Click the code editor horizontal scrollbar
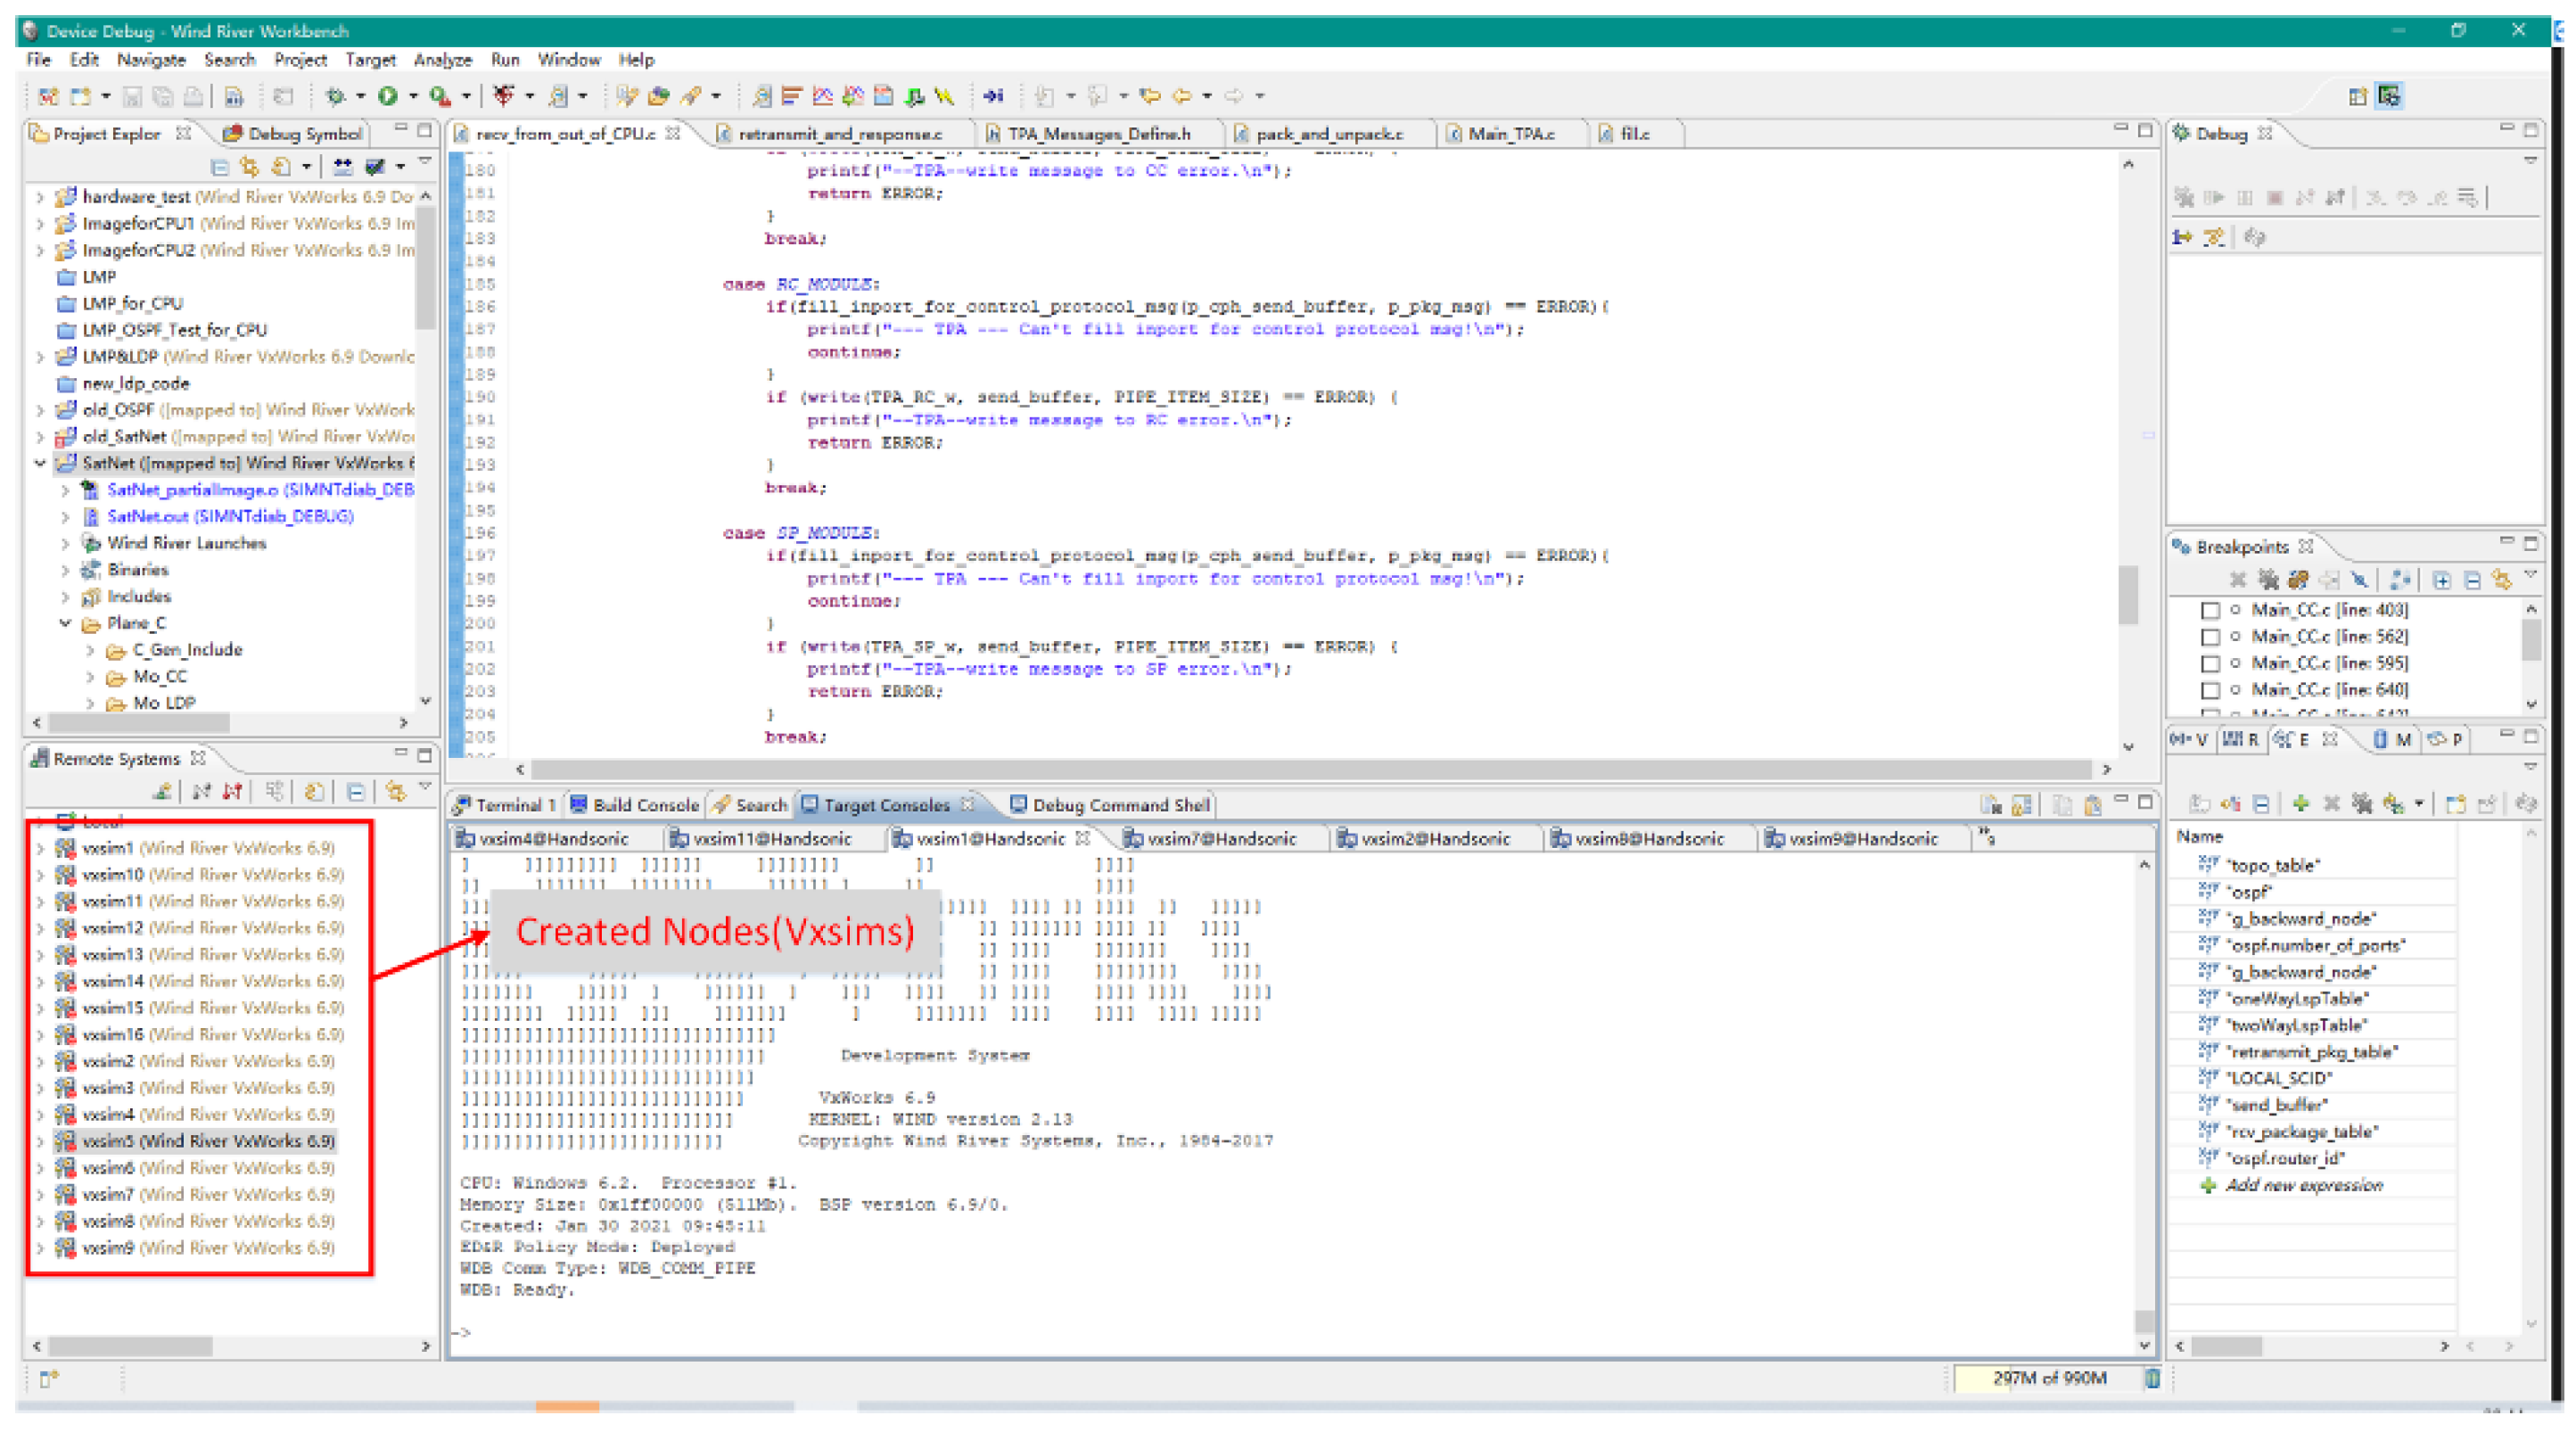 1311,769
